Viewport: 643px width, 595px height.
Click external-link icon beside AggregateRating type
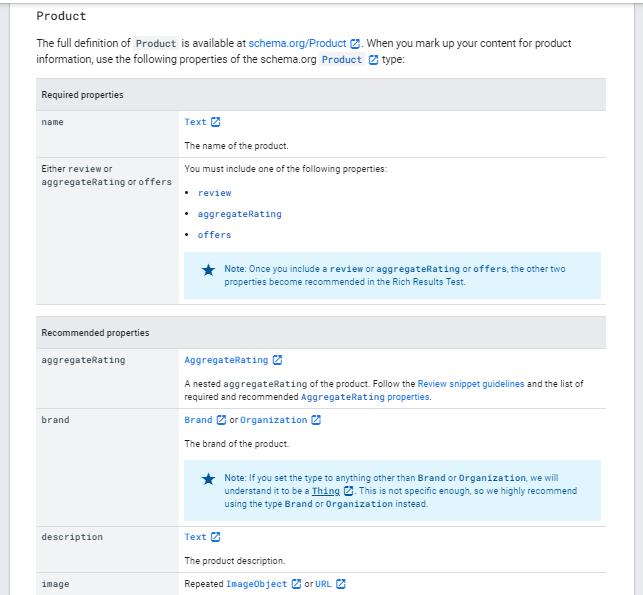(277, 360)
